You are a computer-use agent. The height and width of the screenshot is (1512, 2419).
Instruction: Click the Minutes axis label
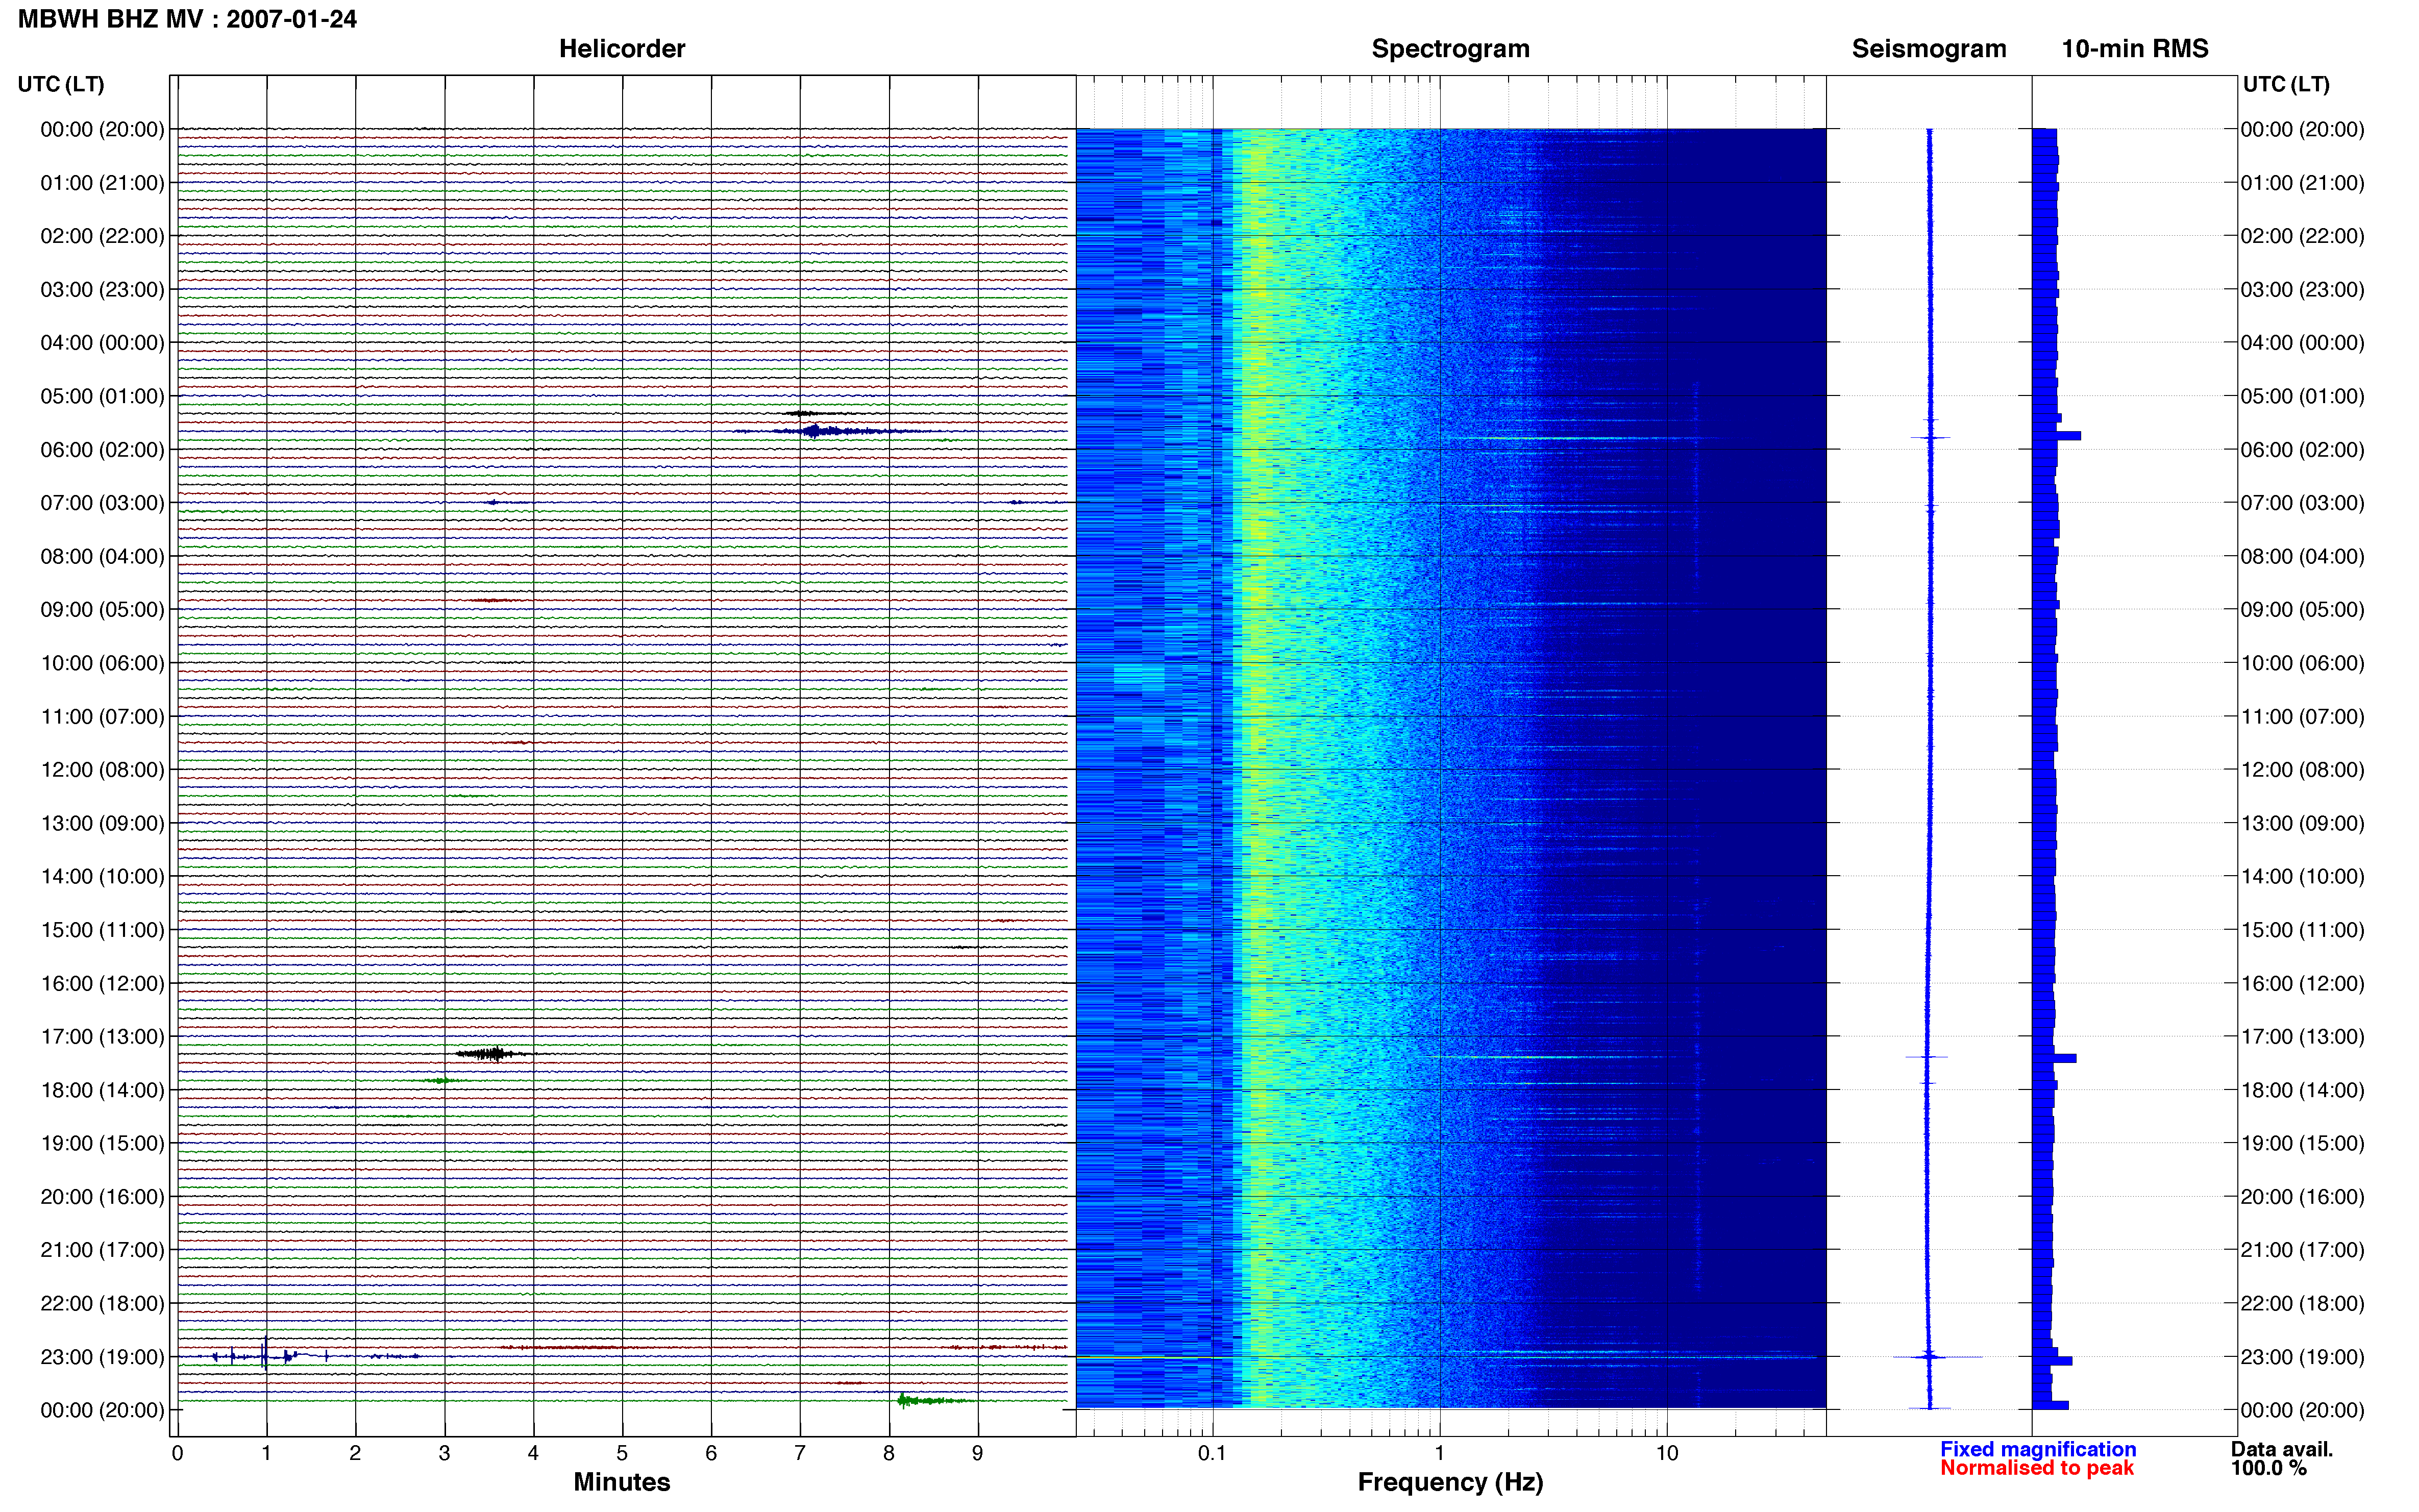click(621, 1482)
